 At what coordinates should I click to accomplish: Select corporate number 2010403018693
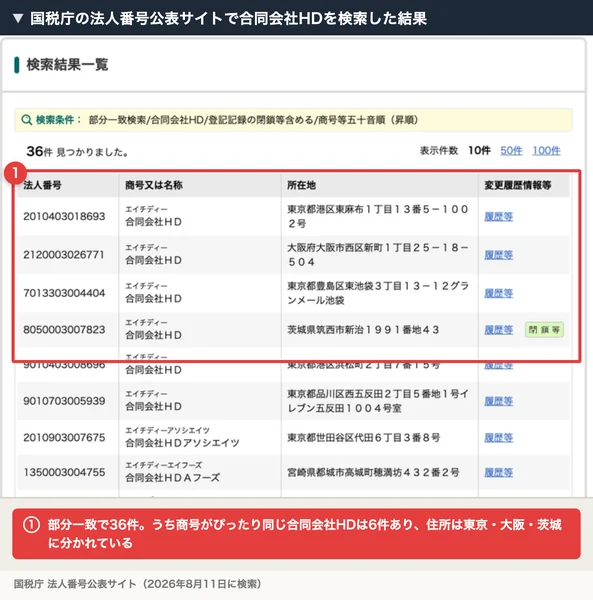(64, 217)
